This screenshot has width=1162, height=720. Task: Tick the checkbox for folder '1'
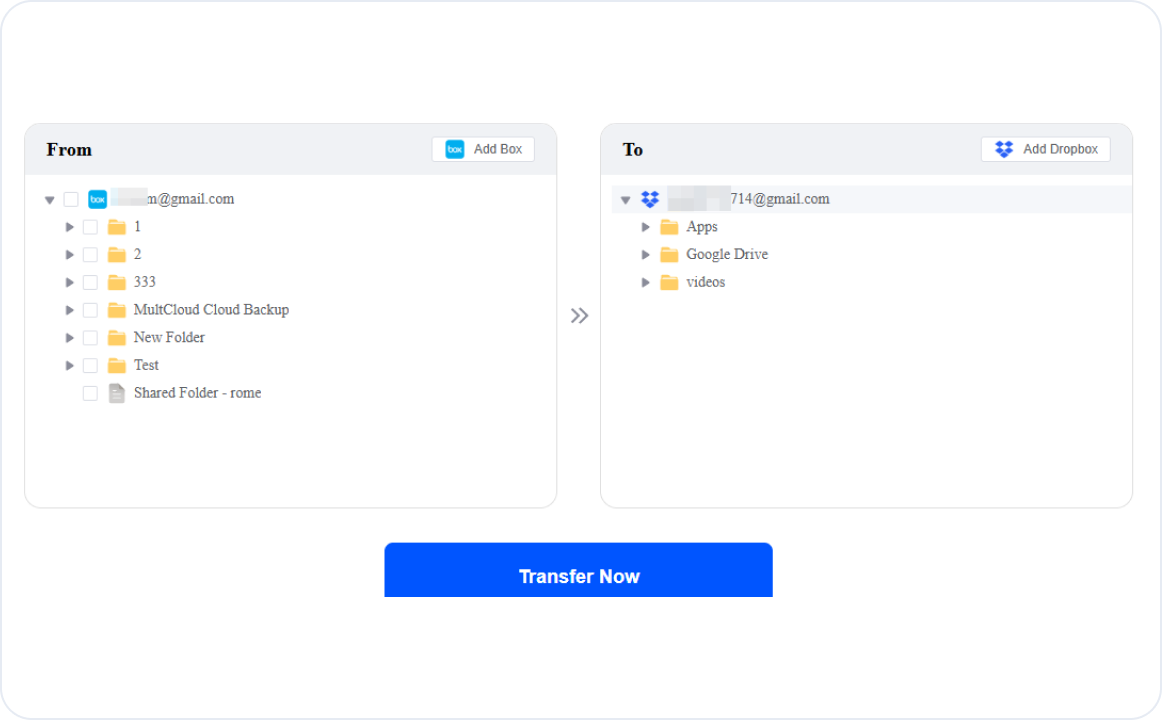pos(90,227)
